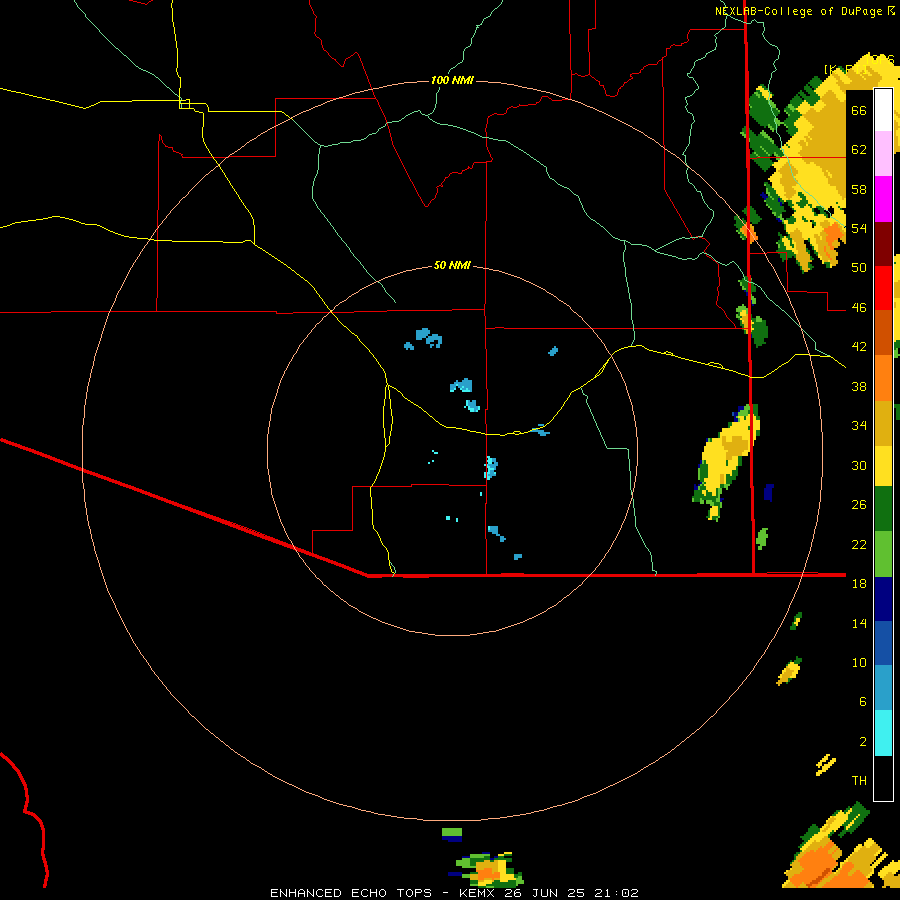The height and width of the screenshot is (900, 900).
Task: Click the 2 value on the legend
Action: pos(863,742)
